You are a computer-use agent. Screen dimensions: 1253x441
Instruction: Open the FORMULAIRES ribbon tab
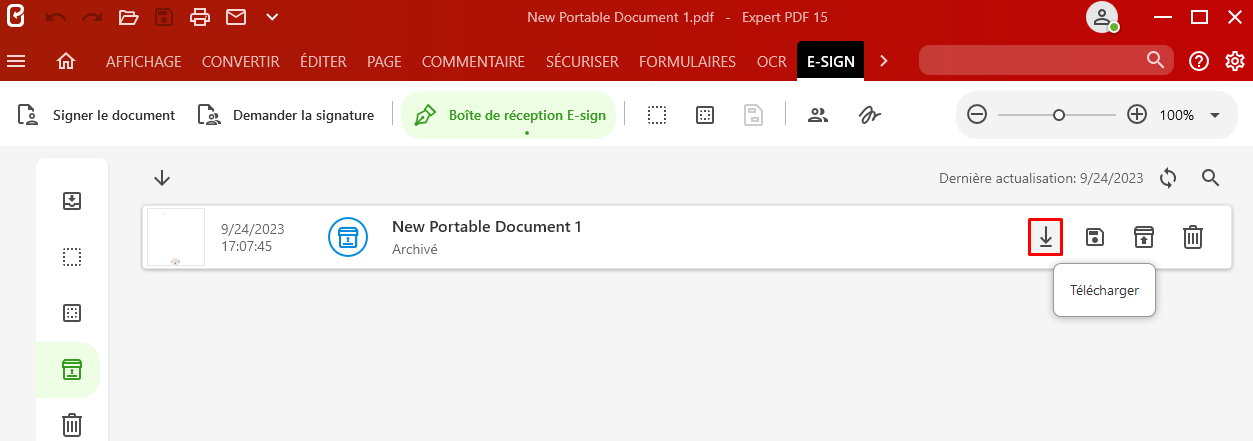coord(687,62)
